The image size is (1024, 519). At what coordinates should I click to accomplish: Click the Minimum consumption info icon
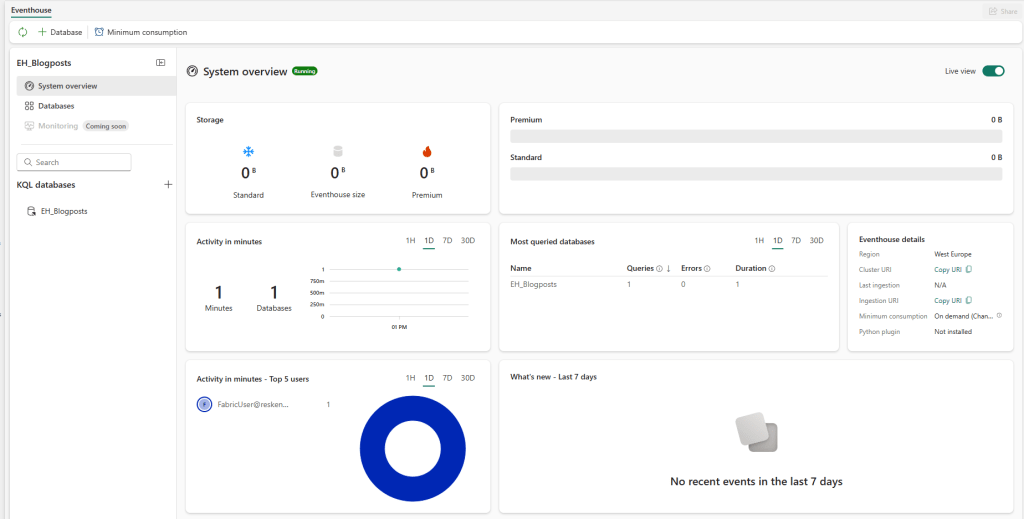(999, 315)
